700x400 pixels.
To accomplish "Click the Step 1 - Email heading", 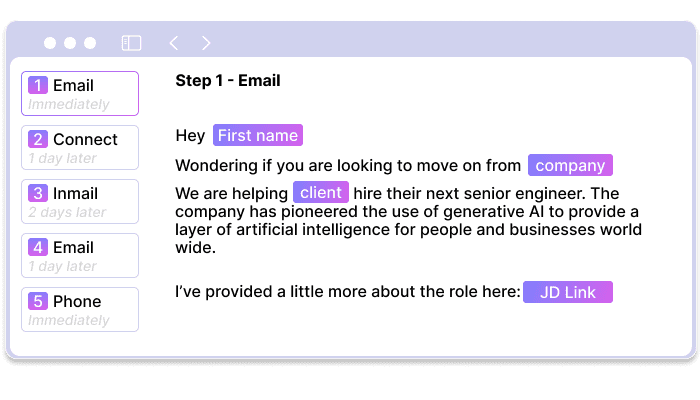I will point(227,81).
